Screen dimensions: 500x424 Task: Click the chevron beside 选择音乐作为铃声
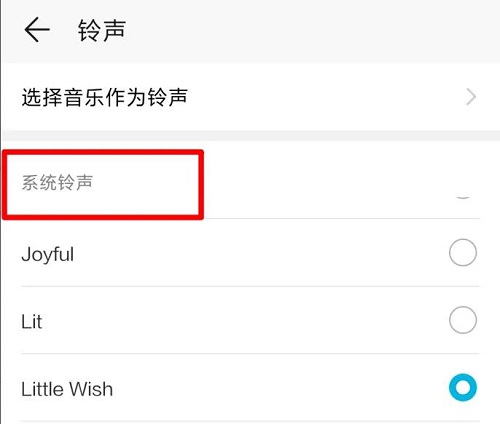pyautogui.click(x=471, y=97)
